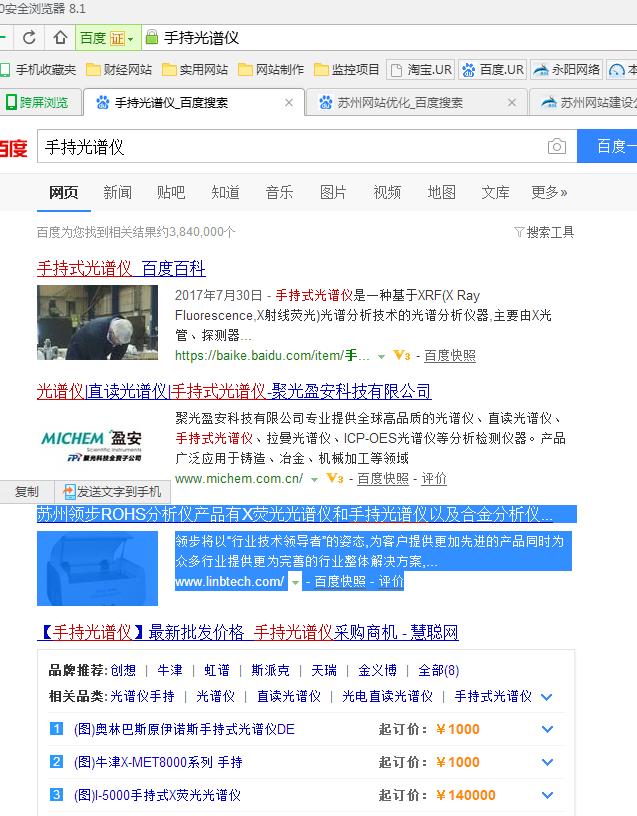Viewport: 637px width, 816px height.
Task: Open 手持式光谱仪_百度百科 result link
Action: tap(121, 269)
